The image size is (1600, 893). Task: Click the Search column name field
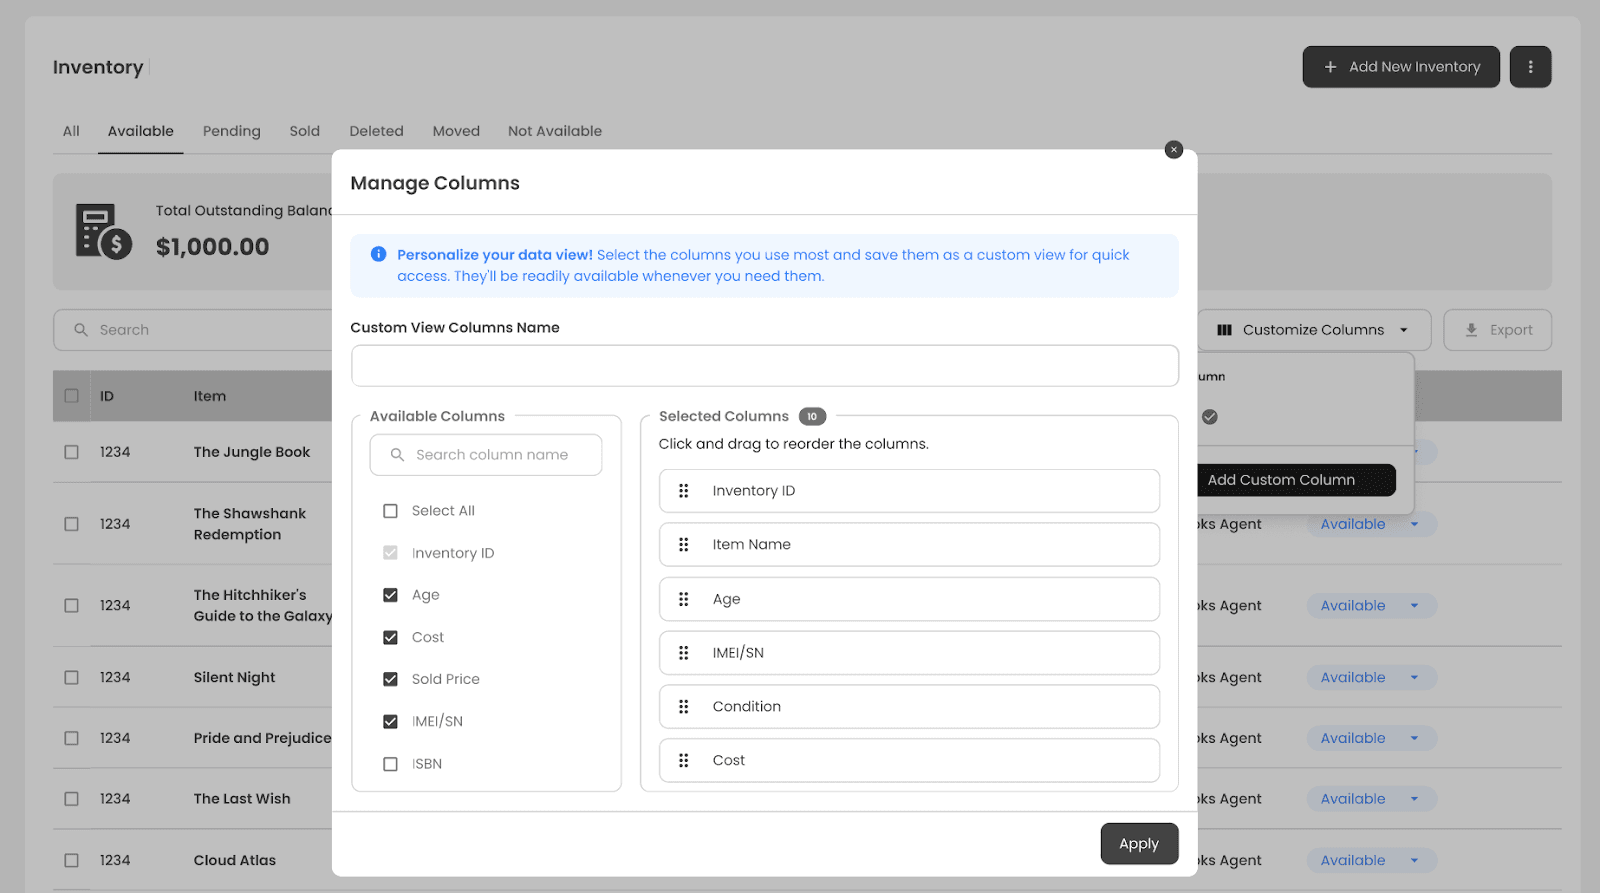pos(486,455)
